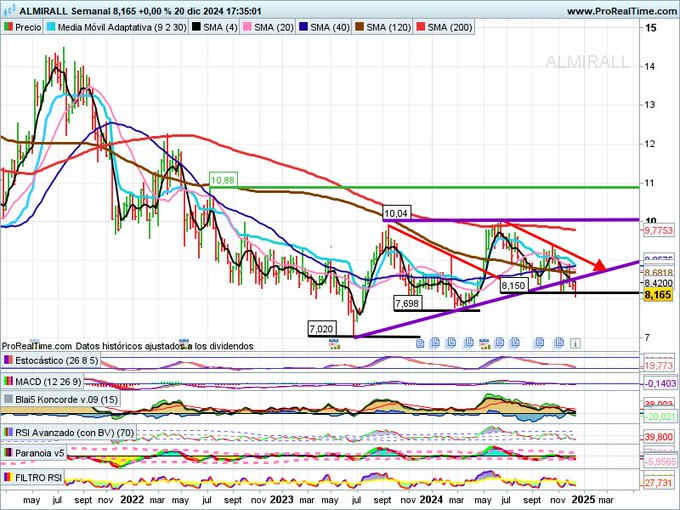This screenshot has height=510, width=680.
Task: Click the -0,1403 MACD value
Action: click(x=659, y=384)
